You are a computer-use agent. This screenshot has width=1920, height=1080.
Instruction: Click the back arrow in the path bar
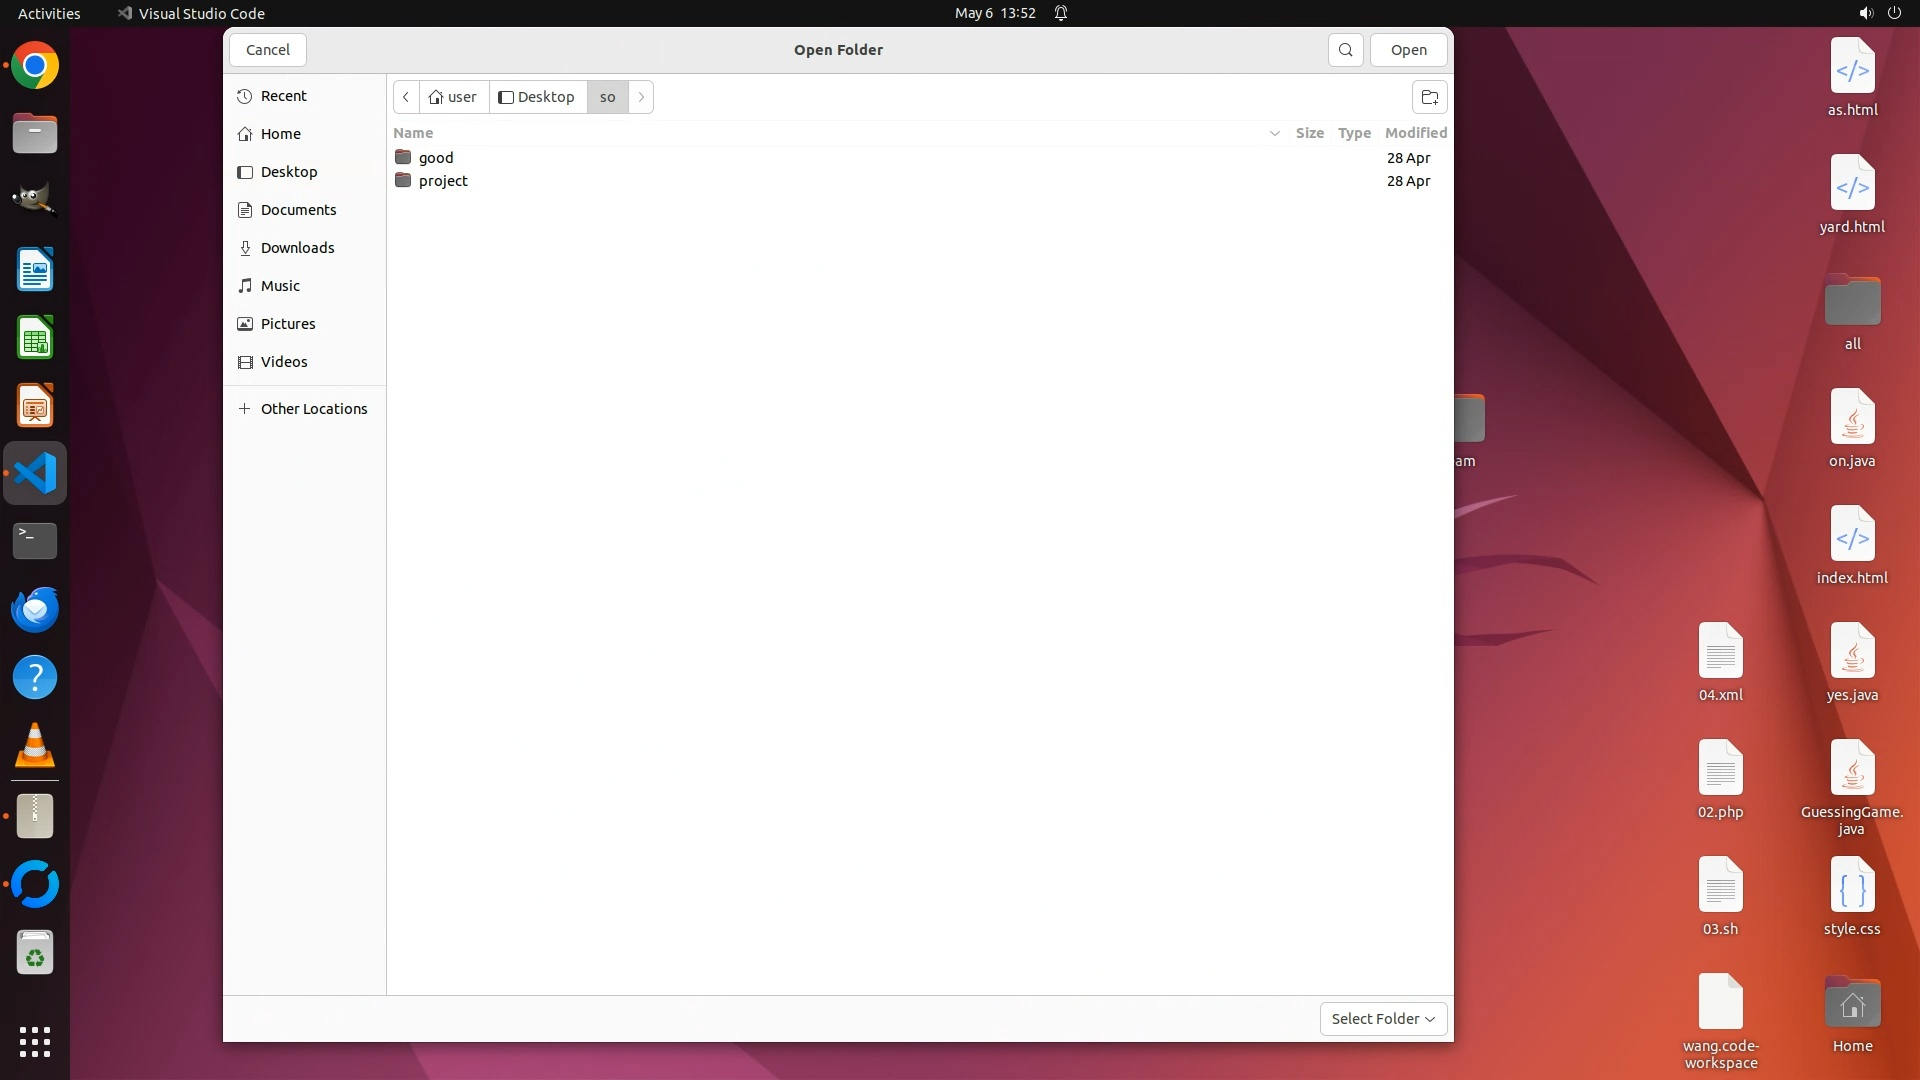(x=406, y=97)
